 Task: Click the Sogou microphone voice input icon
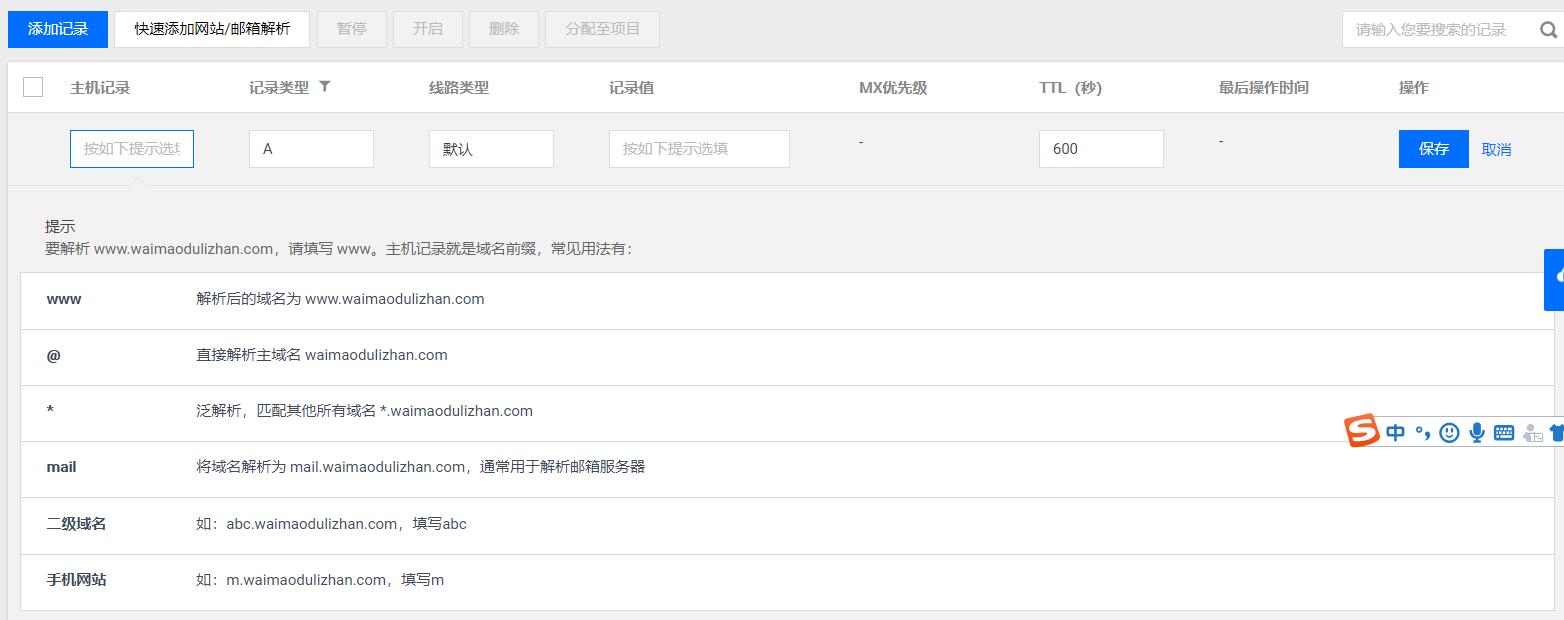pyautogui.click(x=1476, y=432)
